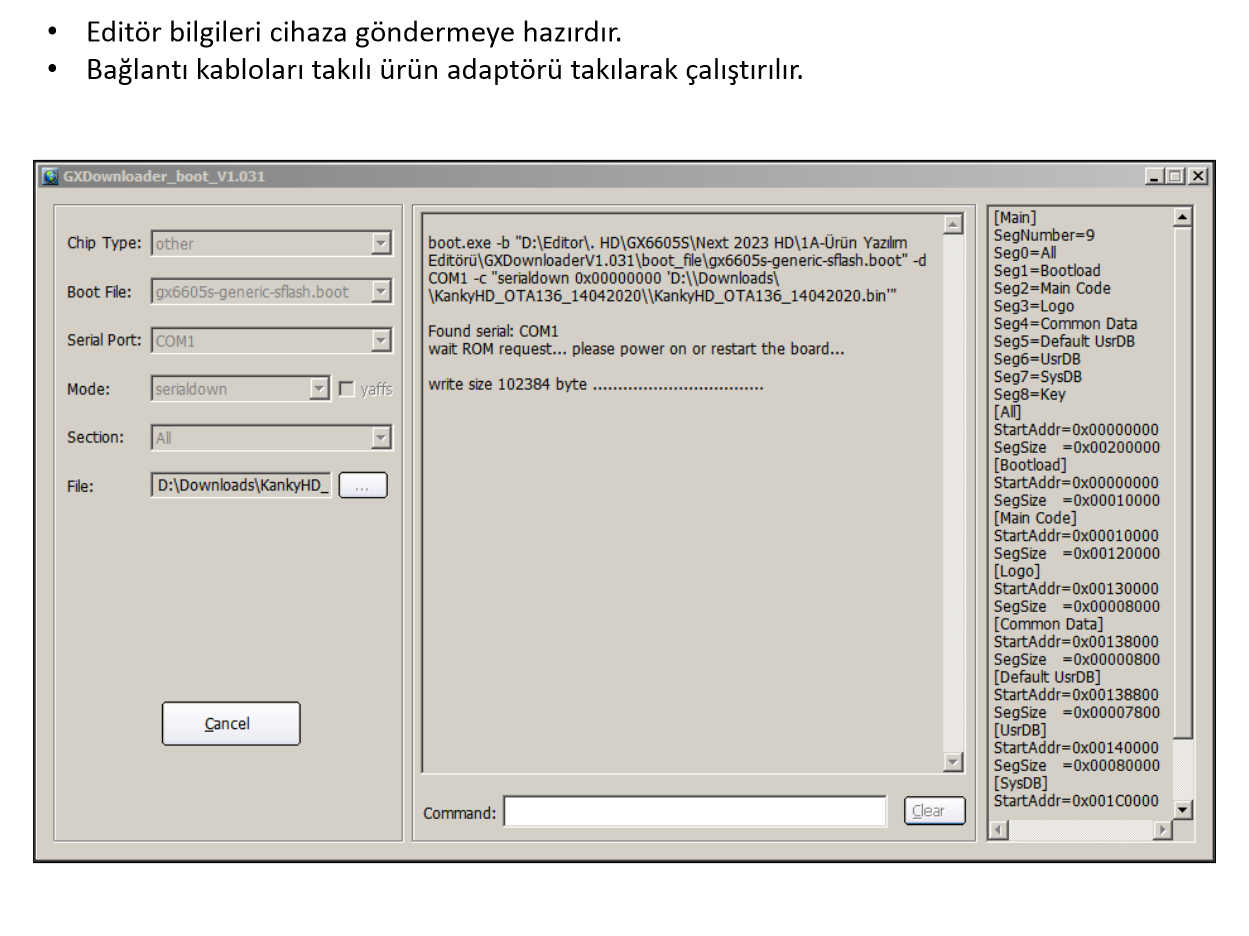Viewport: 1249px width, 936px height.
Task: Click "SegSize =0x00010000" line
Action: pyautogui.click(x=1077, y=501)
